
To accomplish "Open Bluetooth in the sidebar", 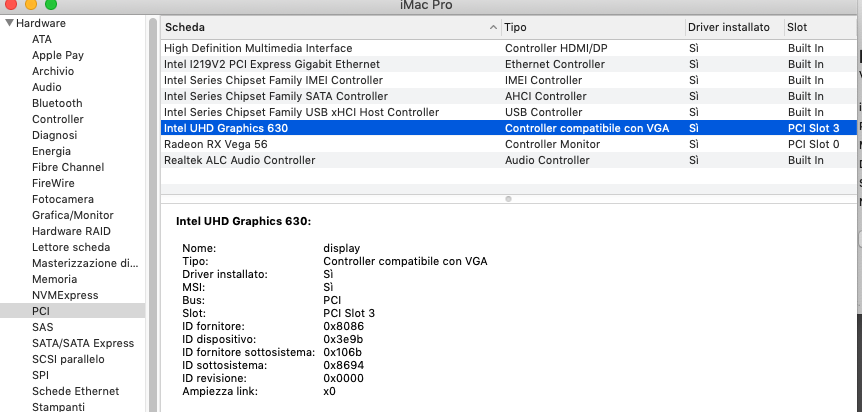I will [57, 103].
